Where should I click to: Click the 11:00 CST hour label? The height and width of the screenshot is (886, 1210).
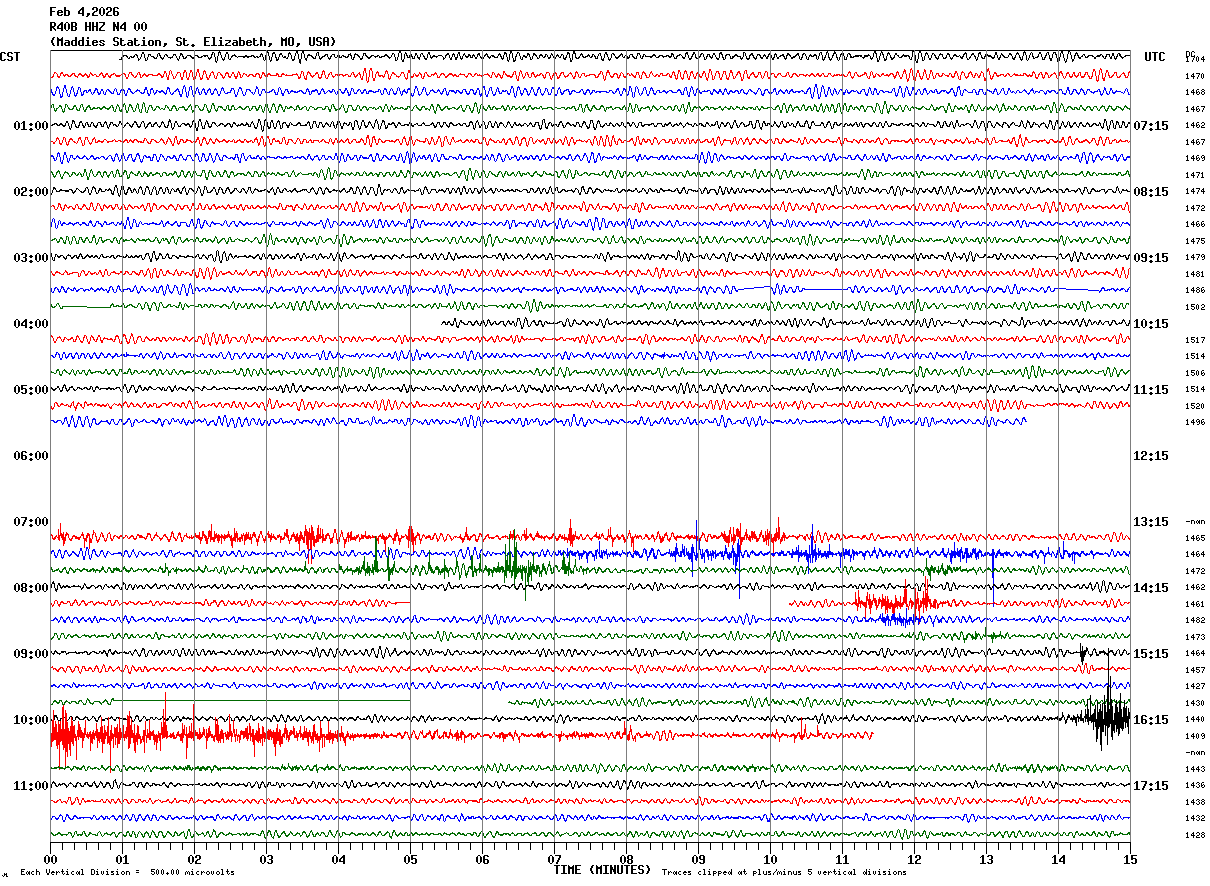(x=31, y=786)
